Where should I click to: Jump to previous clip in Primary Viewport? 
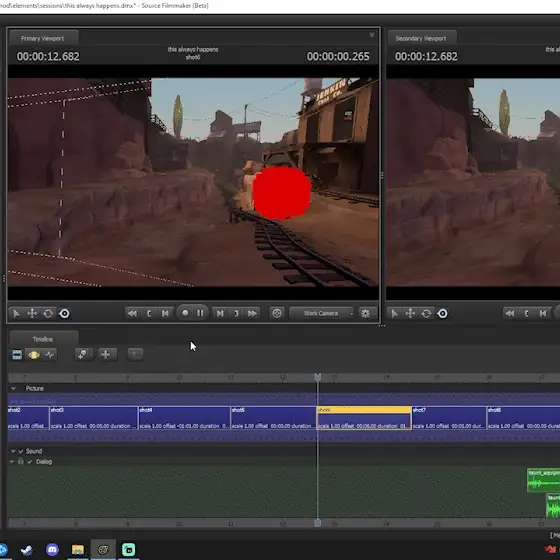[x=132, y=314]
